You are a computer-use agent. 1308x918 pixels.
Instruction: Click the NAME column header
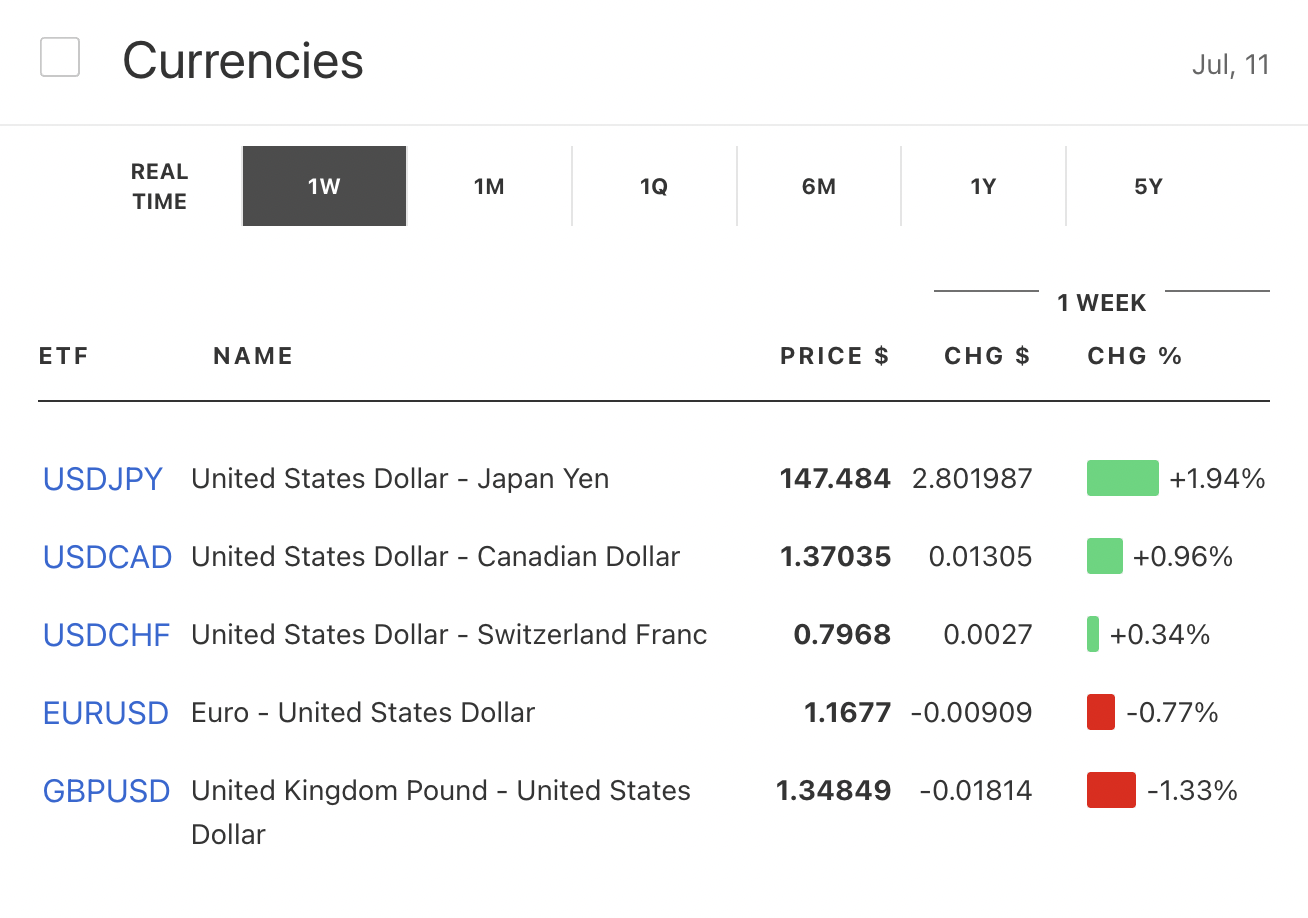(x=253, y=356)
